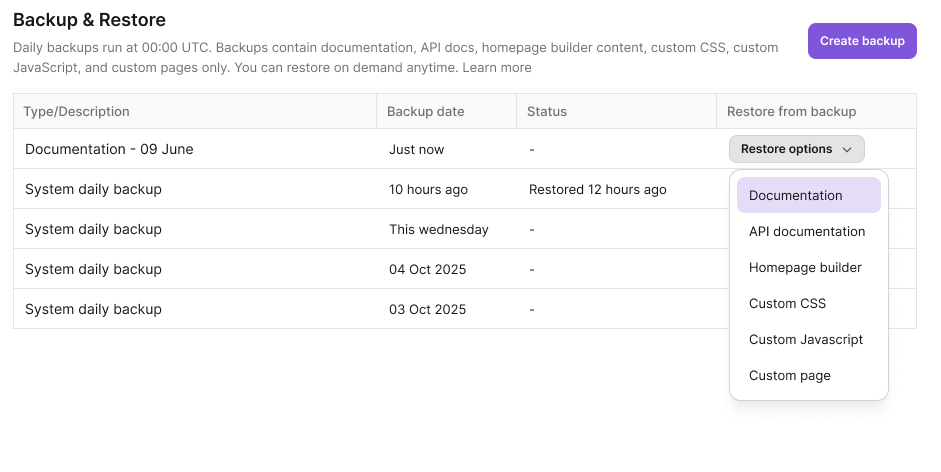This screenshot has height=472, width=941.
Task: Select Documentation from restore menu
Action: pyautogui.click(x=808, y=195)
